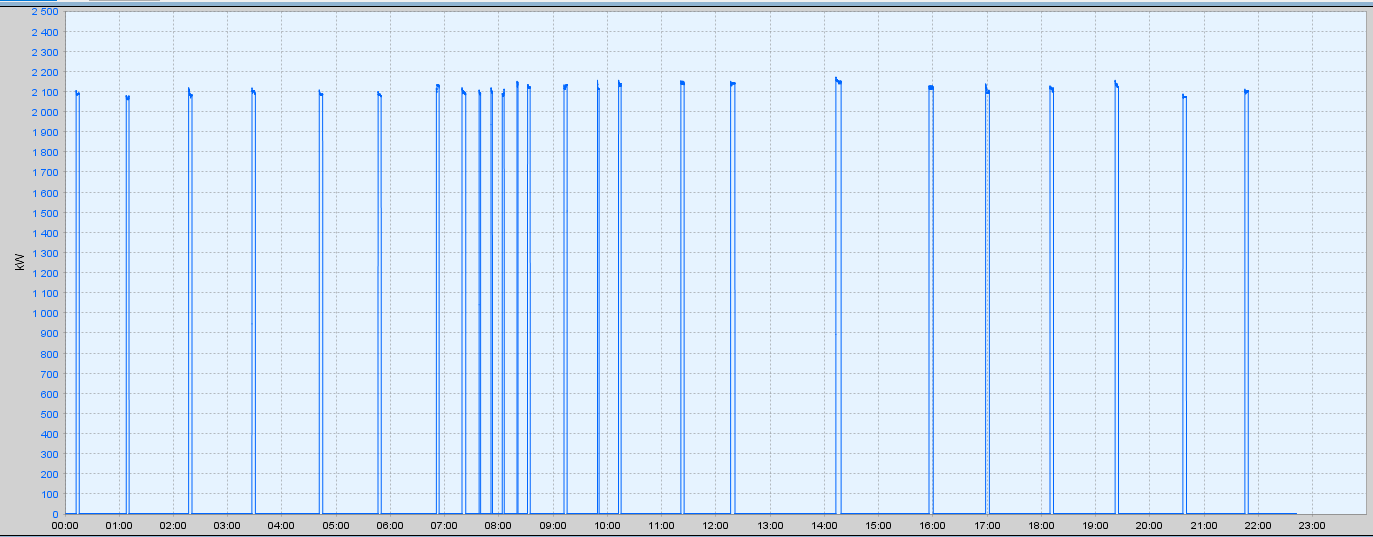Click the 500 y-axis value
The width and height of the screenshot is (1373, 537).
click(x=49, y=413)
